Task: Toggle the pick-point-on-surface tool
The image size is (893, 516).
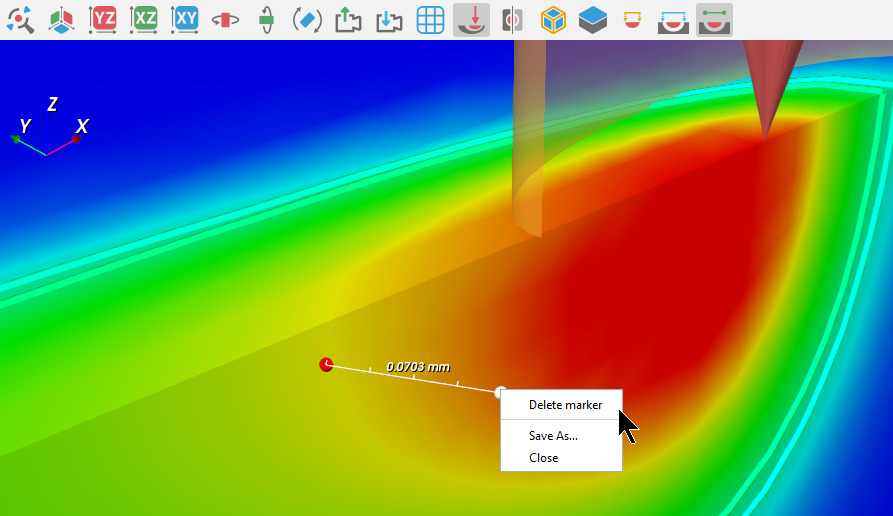Action: point(472,20)
